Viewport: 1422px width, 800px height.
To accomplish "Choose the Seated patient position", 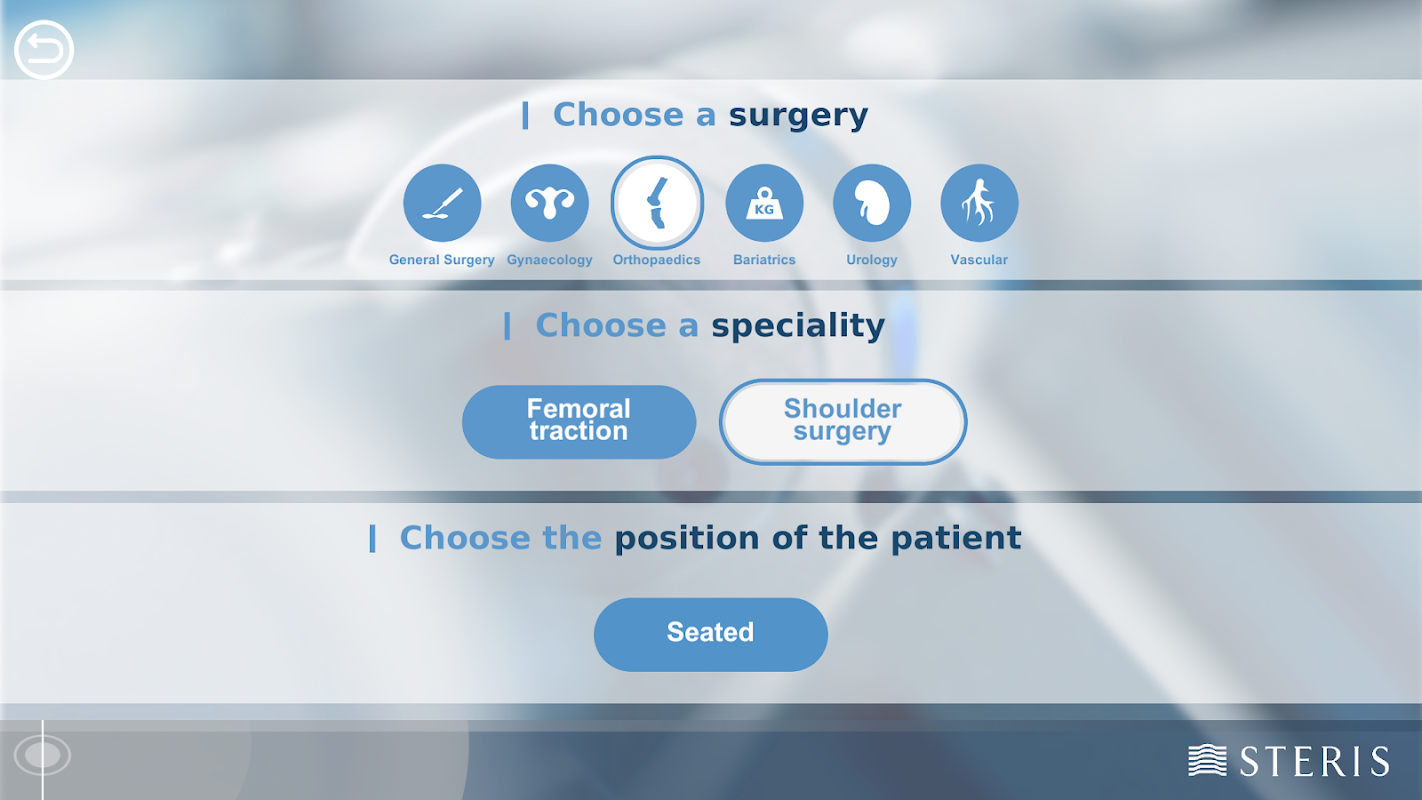I will click(710, 633).
